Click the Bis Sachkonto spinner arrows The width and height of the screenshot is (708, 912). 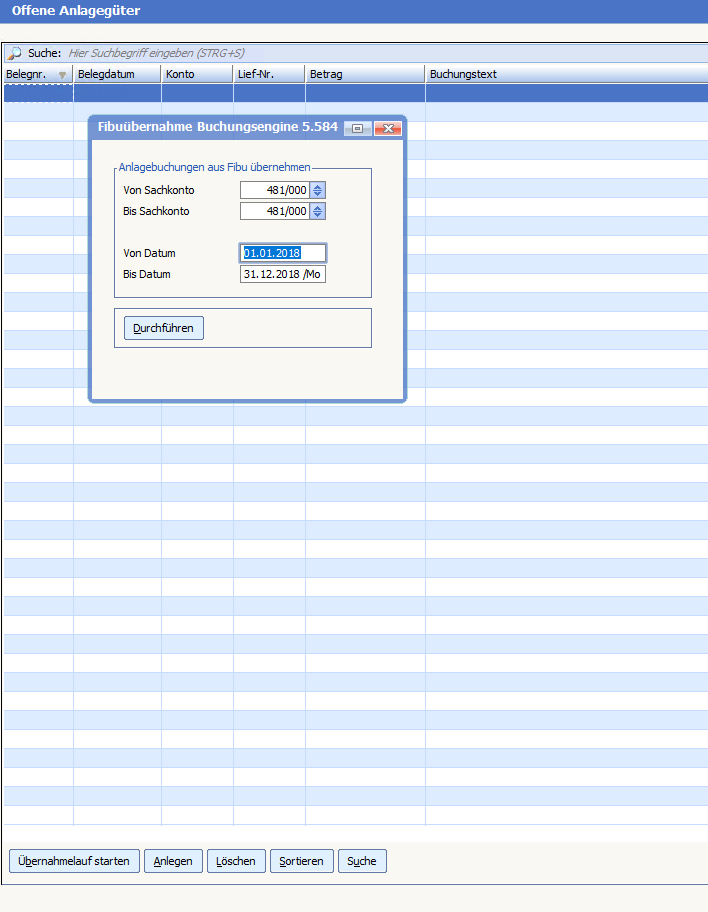click(318, 211)
